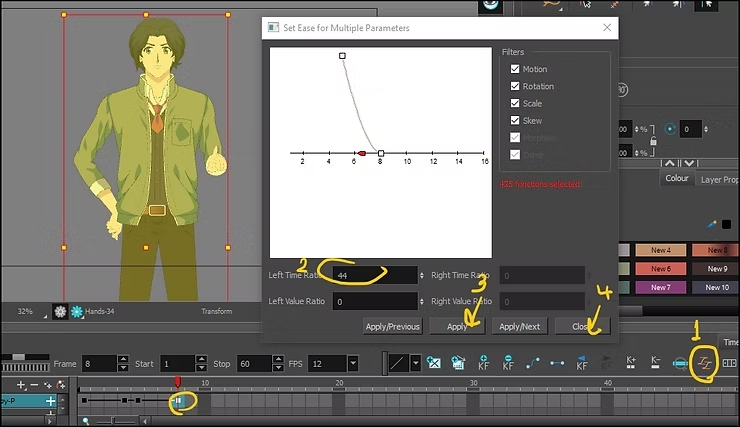Click the top ease curve handle square
Image resolution: width=740 pixels, height=427 pixels.
(x=342, y=56)
